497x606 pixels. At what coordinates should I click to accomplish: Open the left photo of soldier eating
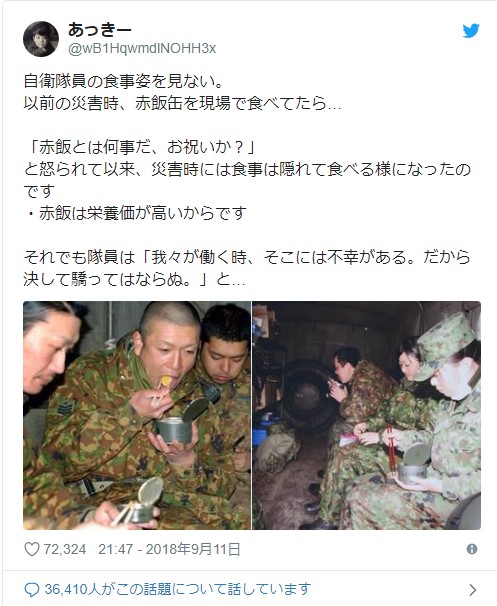[137, 415]
